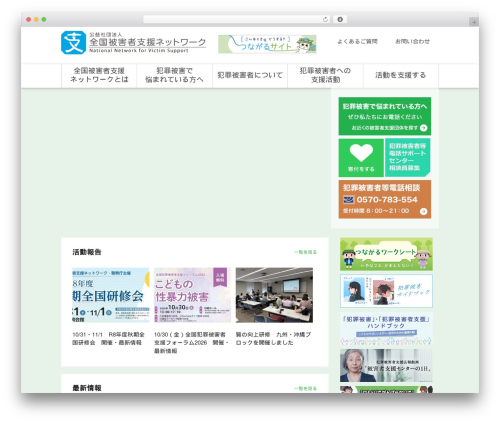The image size is (500, 423).
Task: Open 全国被害者支援ネットワークとは menu
Action: 99,75
